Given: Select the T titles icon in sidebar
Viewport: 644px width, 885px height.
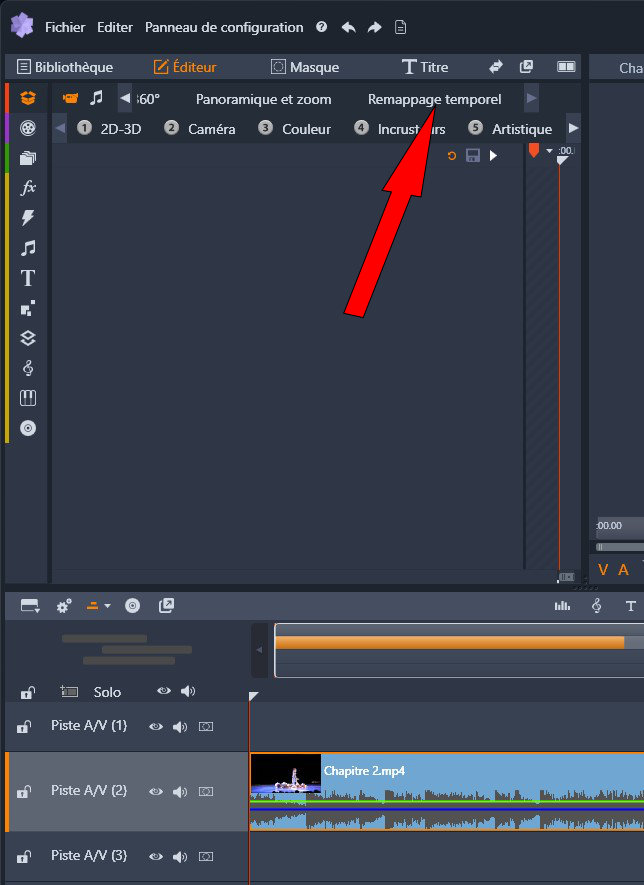Looking at the screenshot, I should (x=28, y=278).
